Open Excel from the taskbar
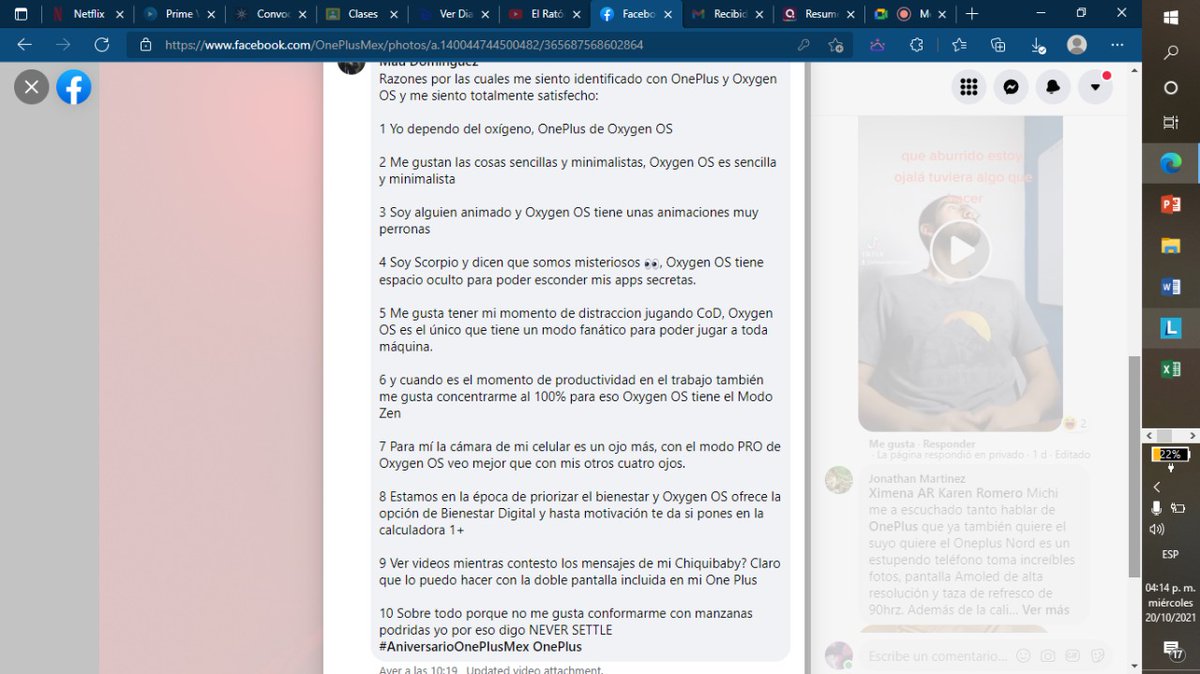Viewport: 1200px width, 674px height. tap(1171, 369)
